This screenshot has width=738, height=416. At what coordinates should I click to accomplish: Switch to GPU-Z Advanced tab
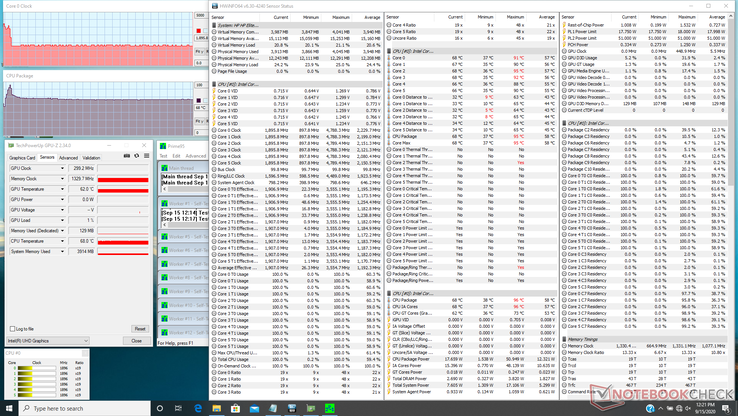(x=68, y=158)
